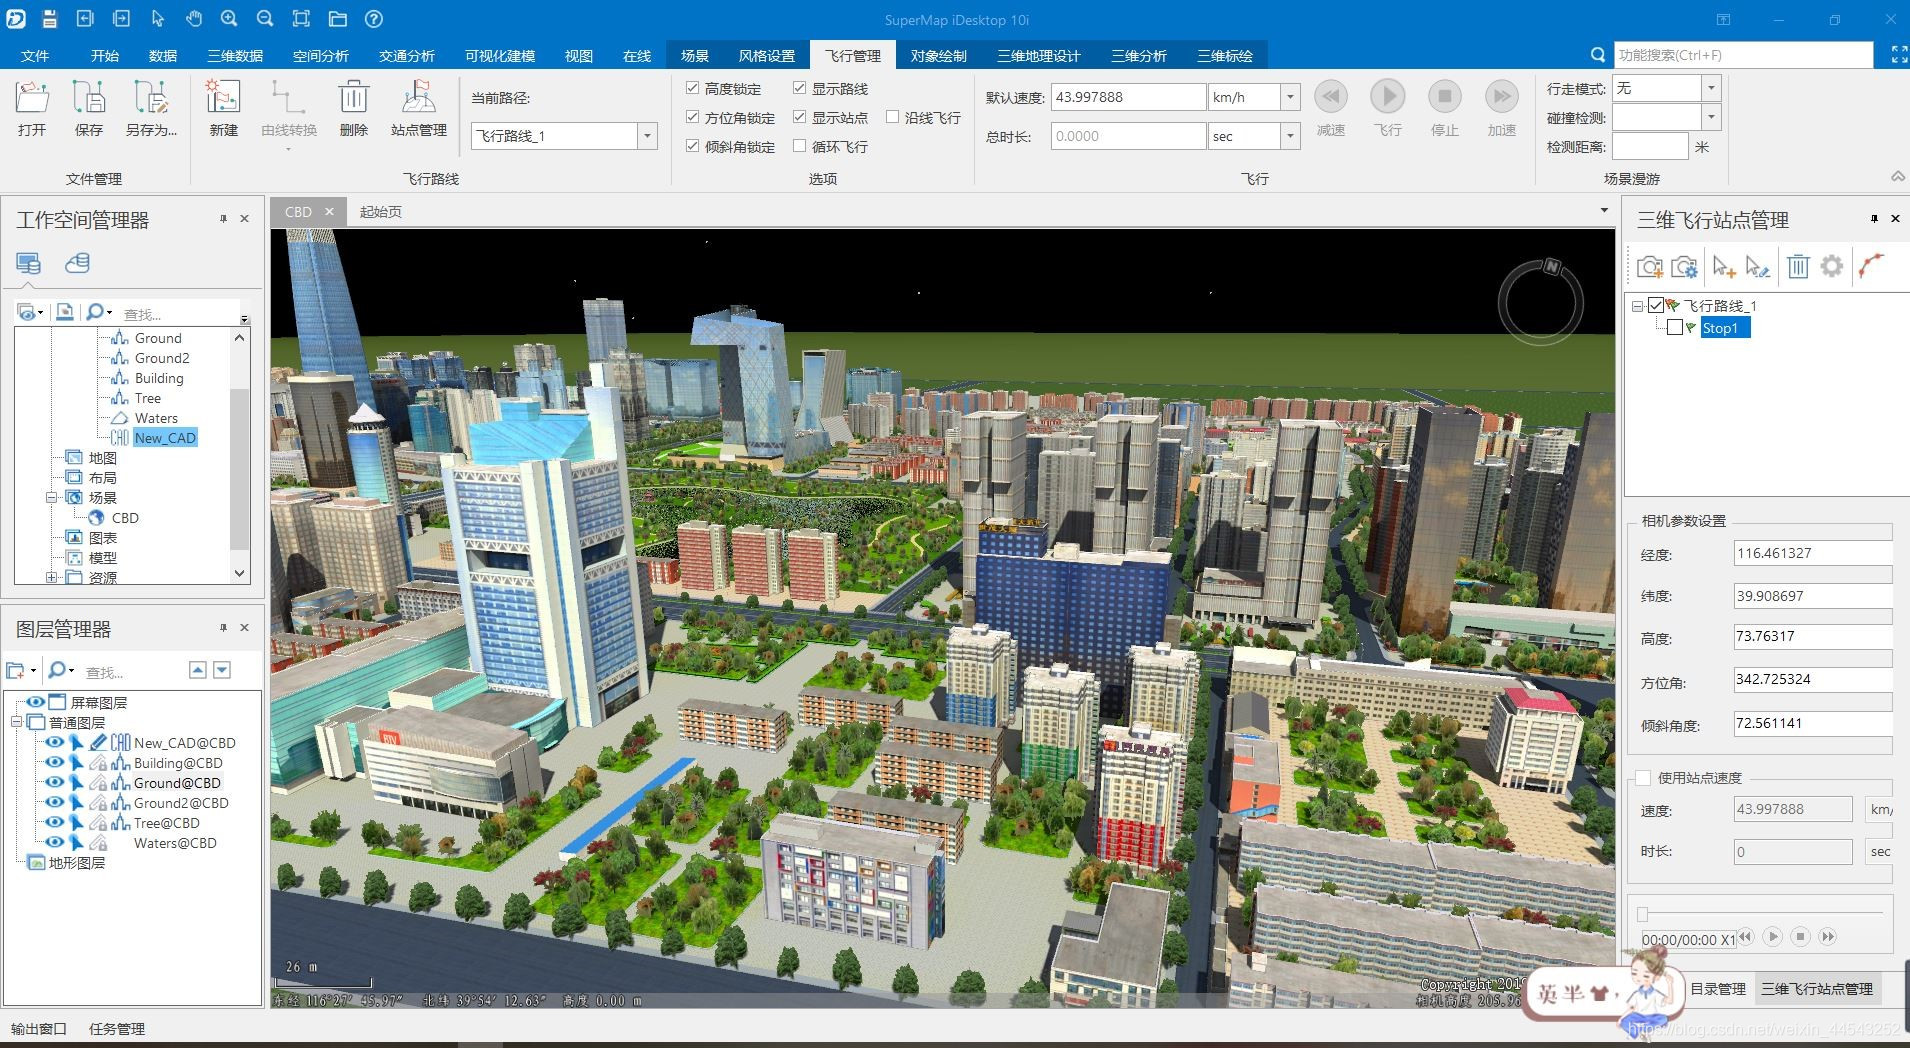Open 站点管理 stop management
Image resolution: width=1910 pixels, height=1048 pixels.
[x=418, y=109]
